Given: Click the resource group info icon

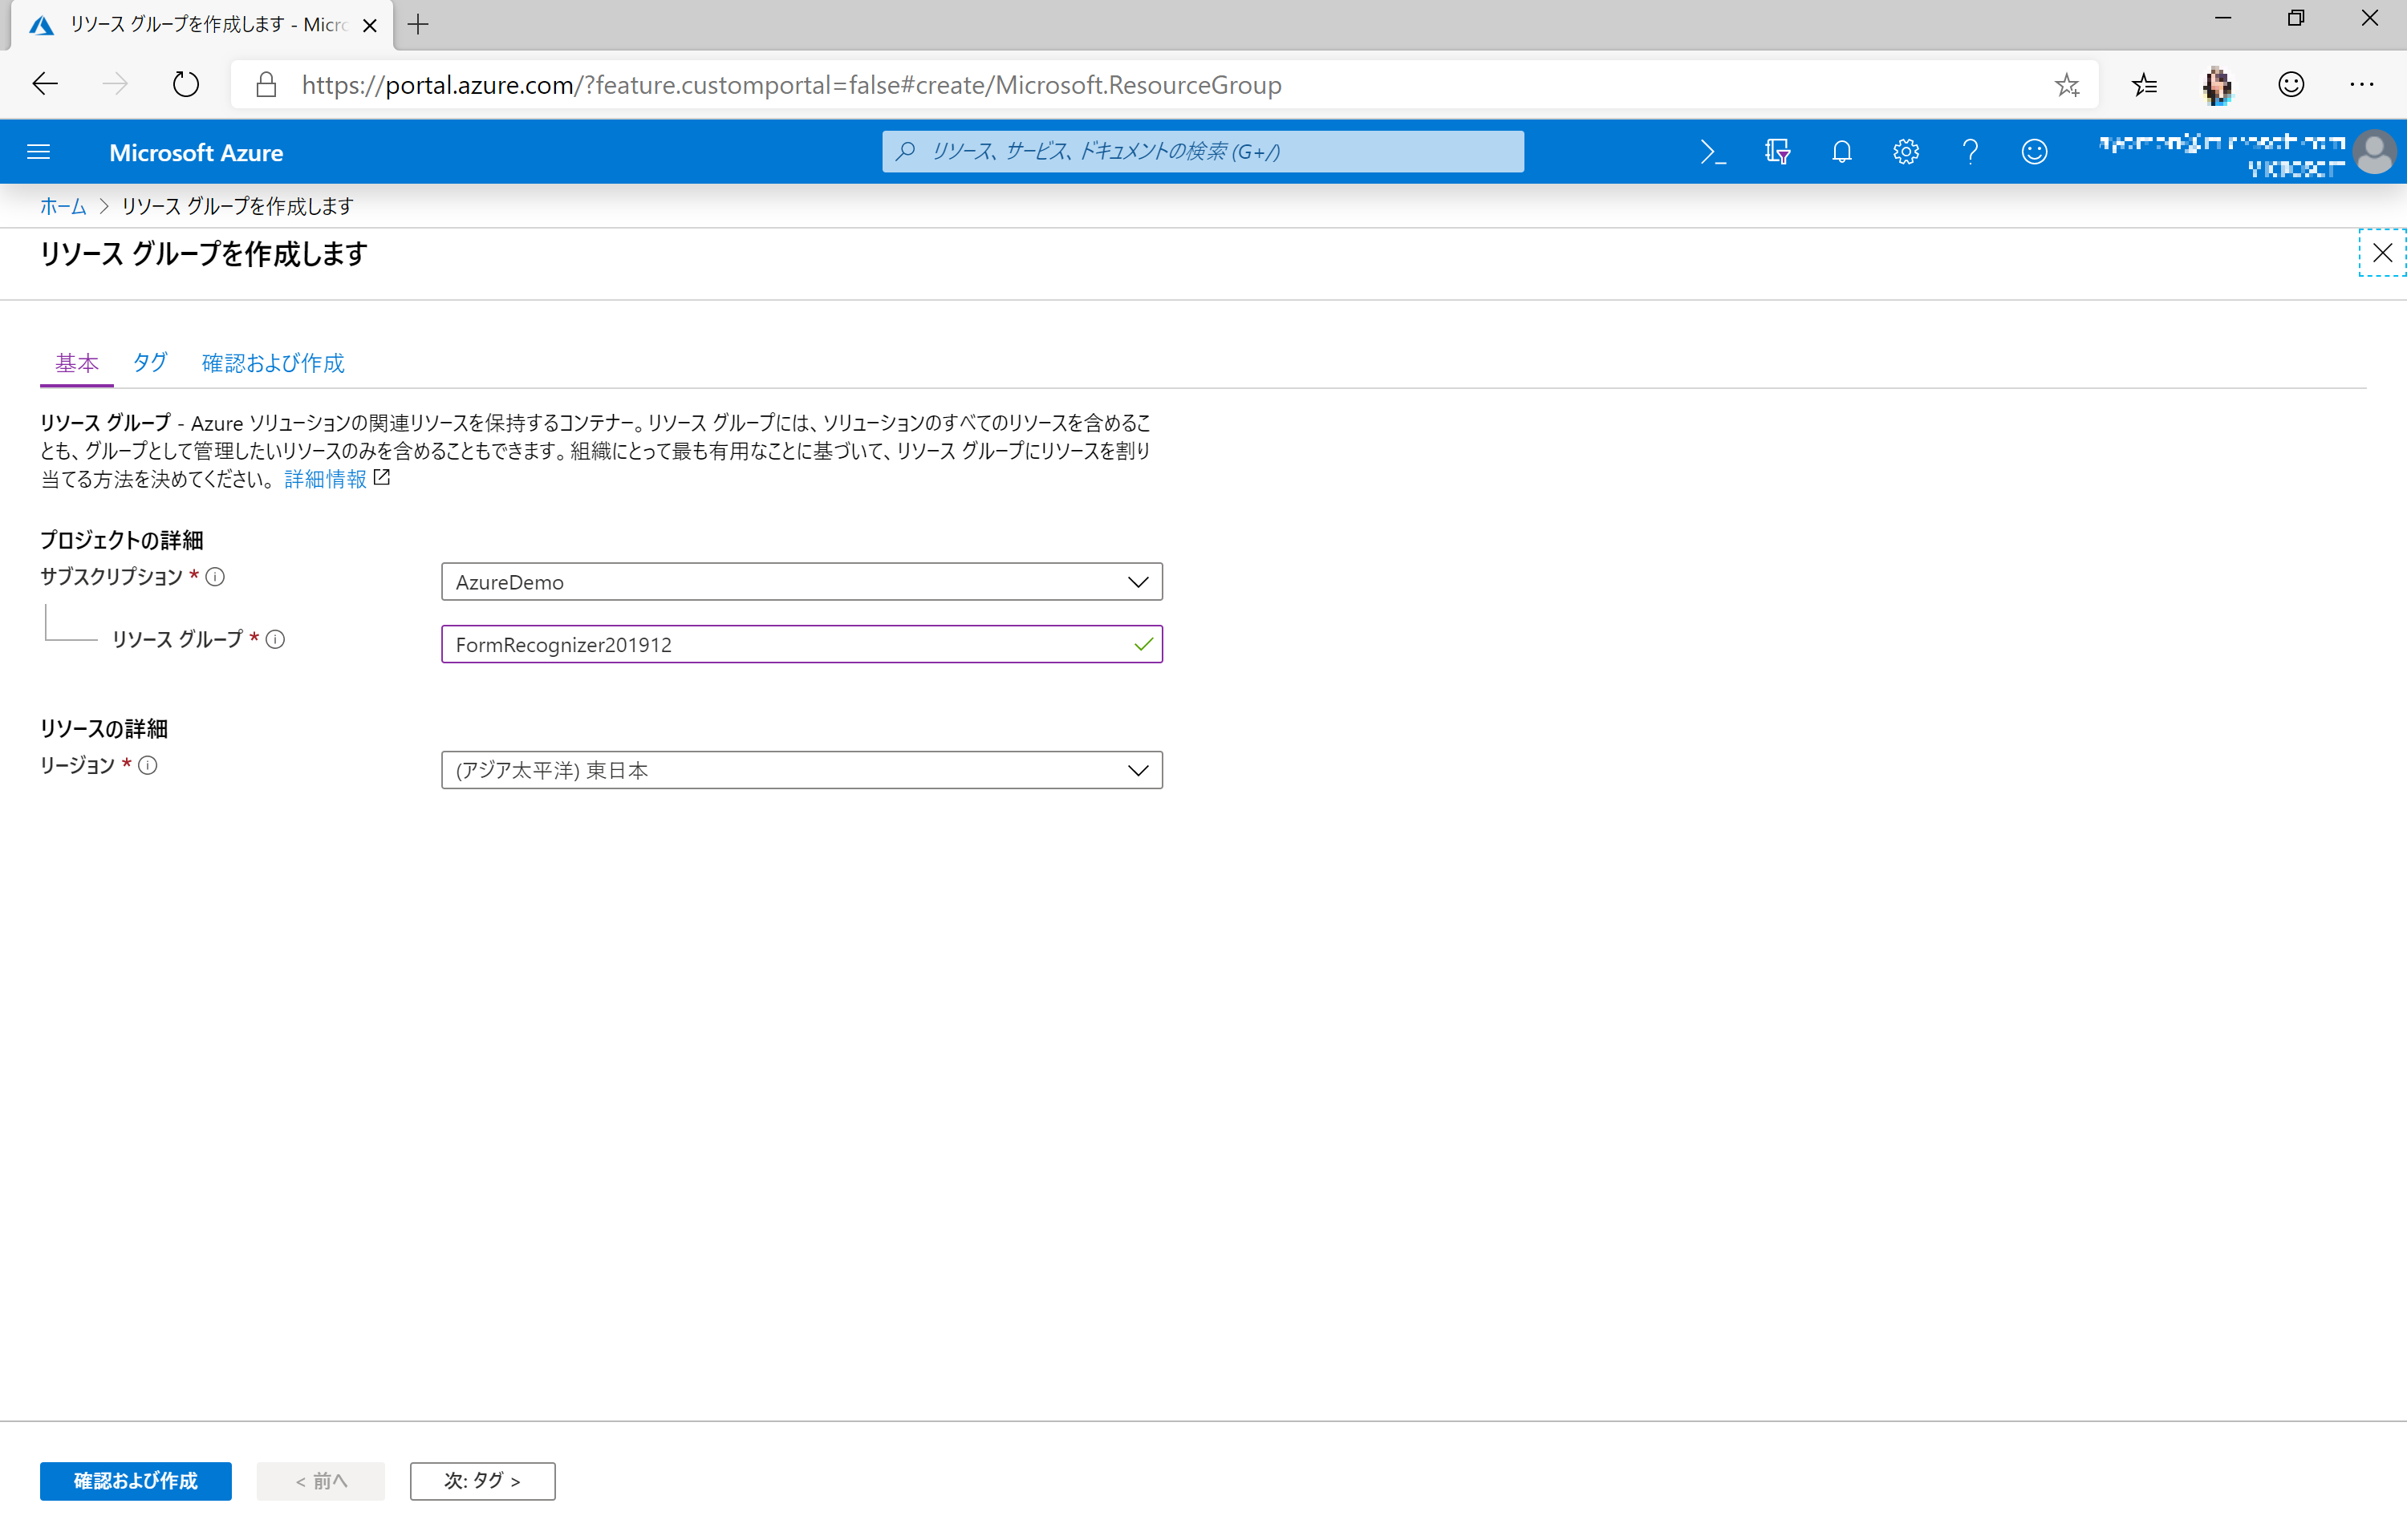Looking at the screenshot, I should point(275,640).
